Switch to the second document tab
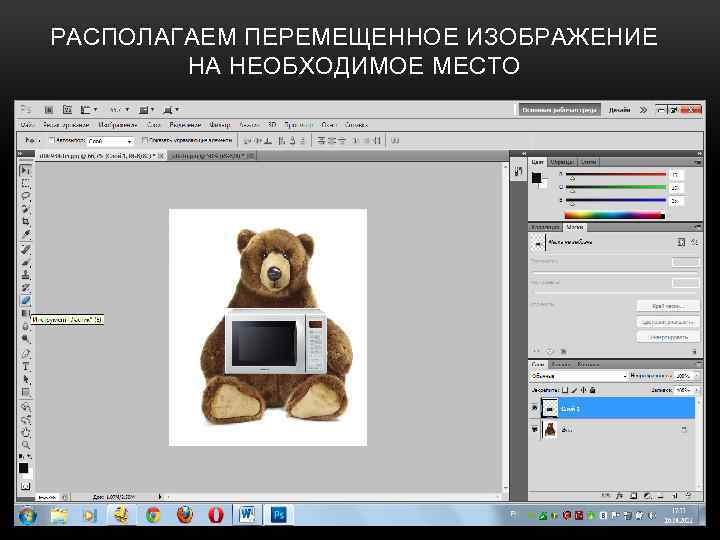 pyautogui.click(x=212, y=156)
